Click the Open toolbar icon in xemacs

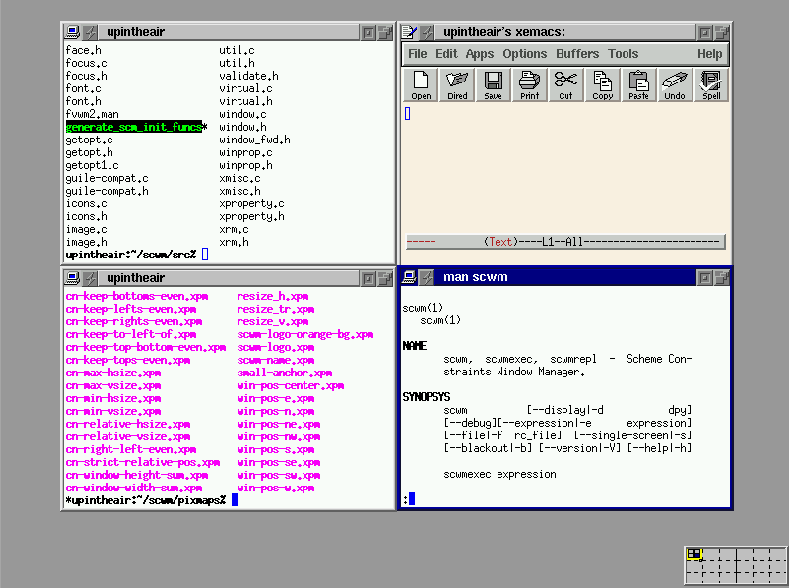tap(421, 84)
